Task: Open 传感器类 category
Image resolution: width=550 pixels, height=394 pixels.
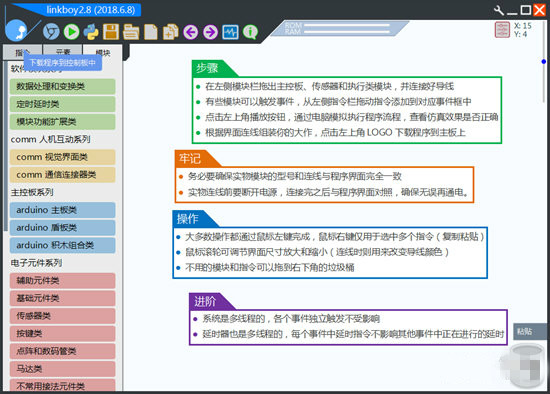Action: pos(62,315)
